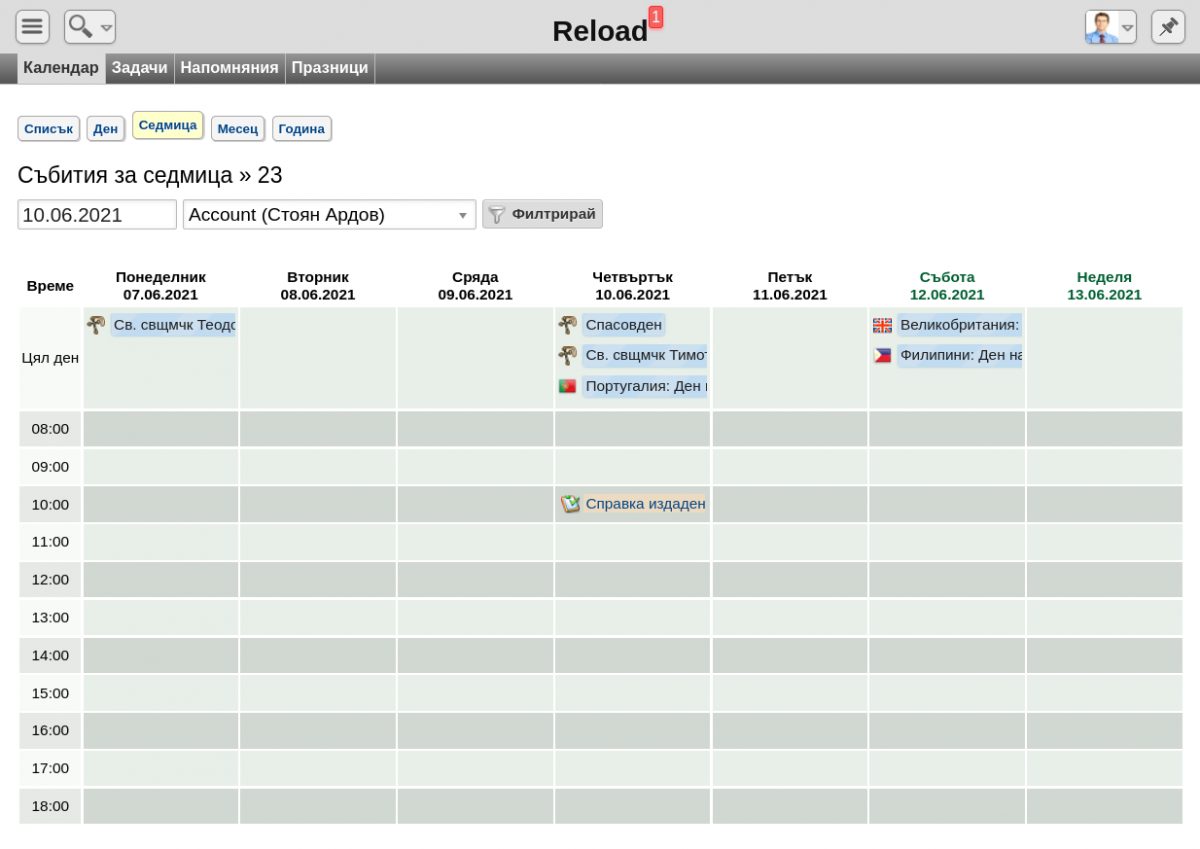The height and width of the screenshot is (849, 1200).
Task: Click the Спасовден holiday icon
Action: (x=567, y=325)
